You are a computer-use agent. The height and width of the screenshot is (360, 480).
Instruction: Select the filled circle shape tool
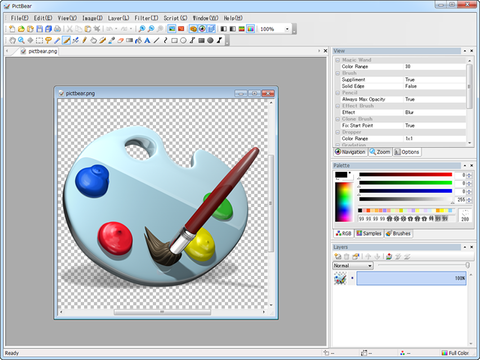210,41
